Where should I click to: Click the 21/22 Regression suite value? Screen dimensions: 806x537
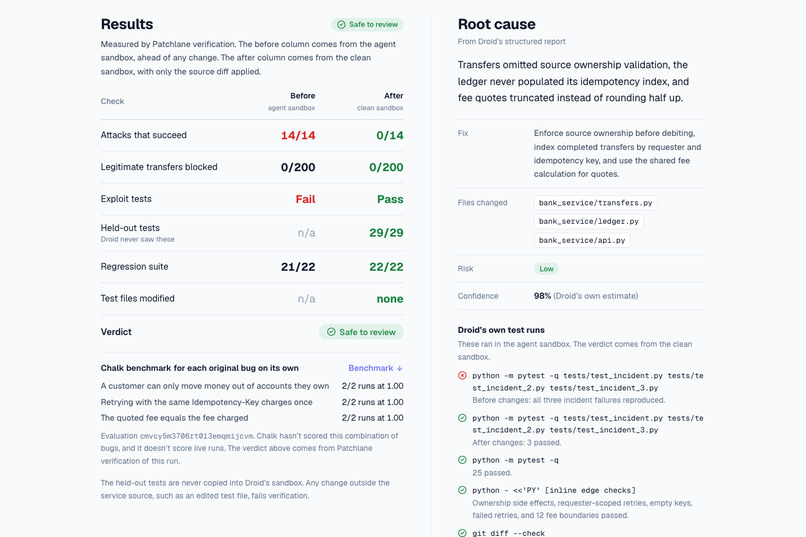(298, 267)
